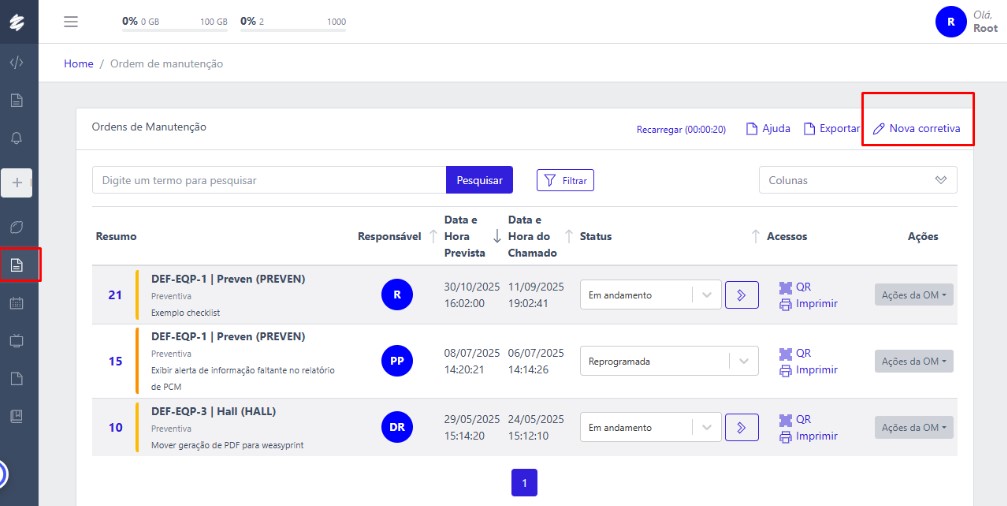Click the advance arrow button for order 10
The width and height of the screenshot is (1007, 506).
(x=741, y=427)
